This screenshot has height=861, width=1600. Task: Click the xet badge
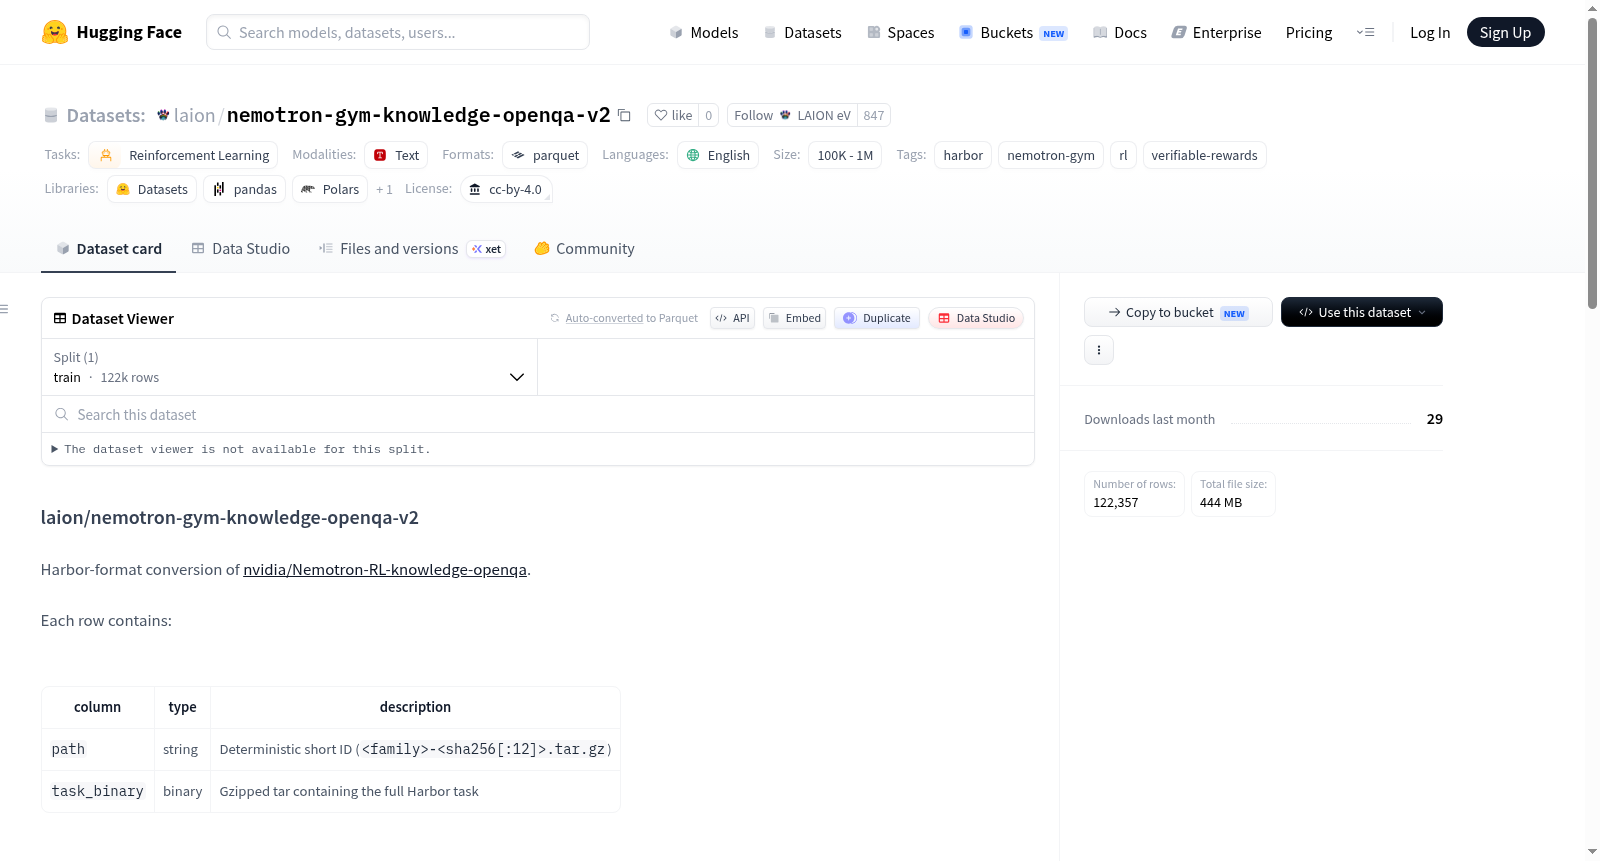point(486,249)
